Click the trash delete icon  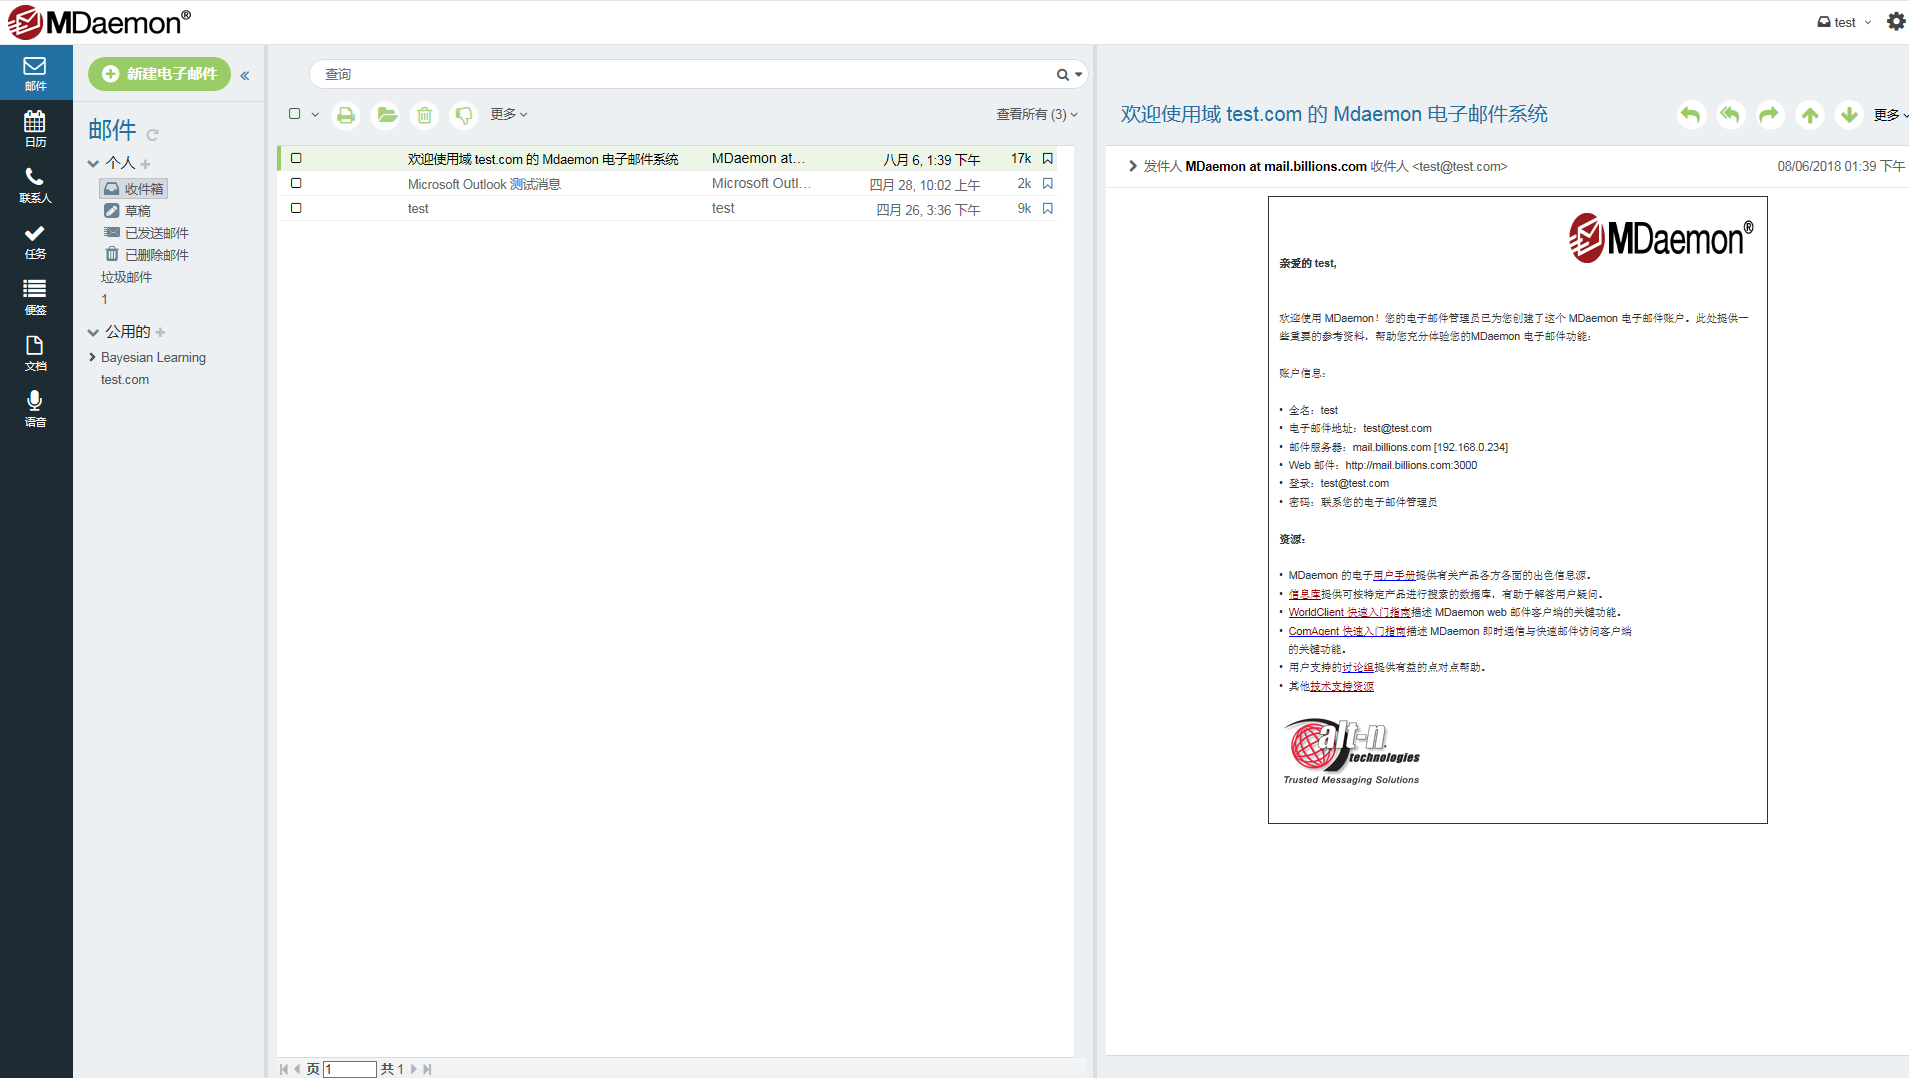point(425,116)
